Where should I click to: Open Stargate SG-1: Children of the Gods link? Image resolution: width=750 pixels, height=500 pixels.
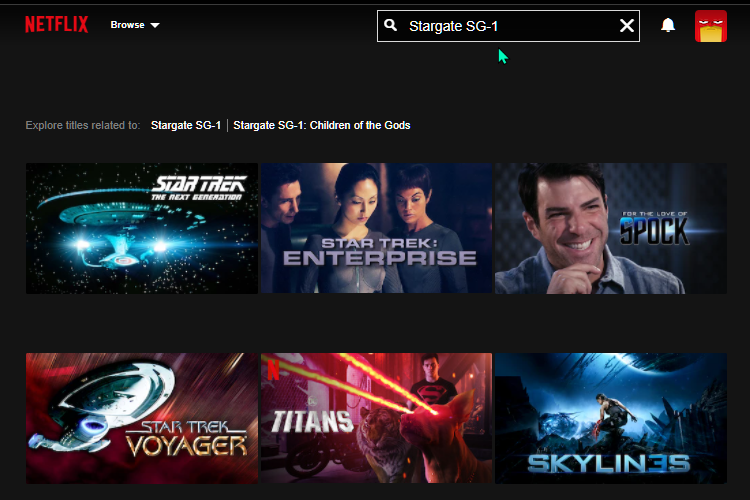(x=321, y=125)
